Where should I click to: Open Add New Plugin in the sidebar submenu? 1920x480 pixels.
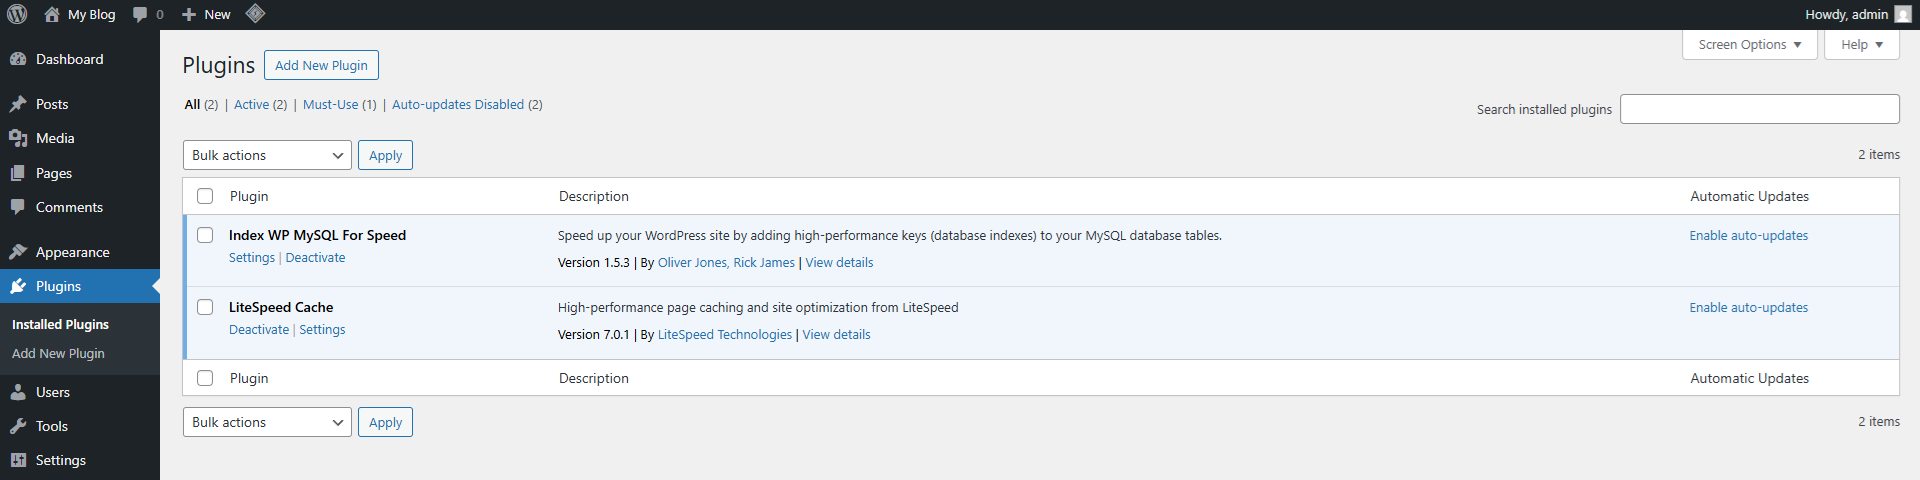click(x=58, y=353)
